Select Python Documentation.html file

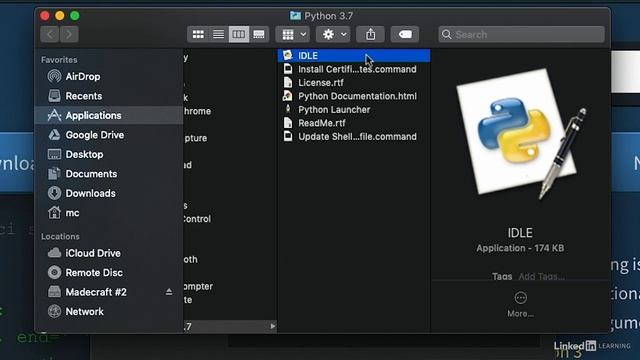354,96
